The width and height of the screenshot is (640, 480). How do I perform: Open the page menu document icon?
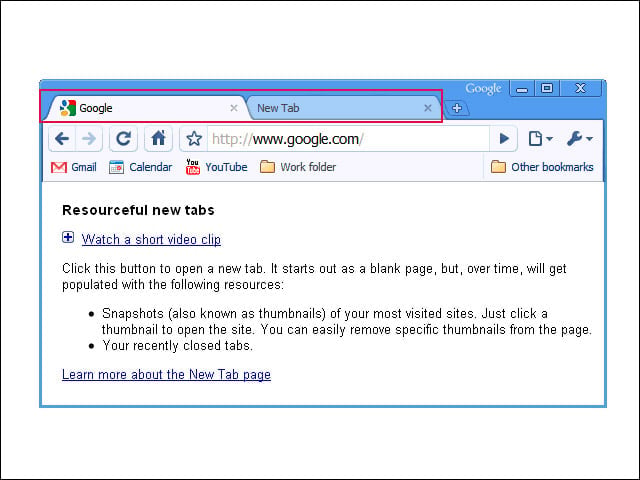tap(540, 139)
